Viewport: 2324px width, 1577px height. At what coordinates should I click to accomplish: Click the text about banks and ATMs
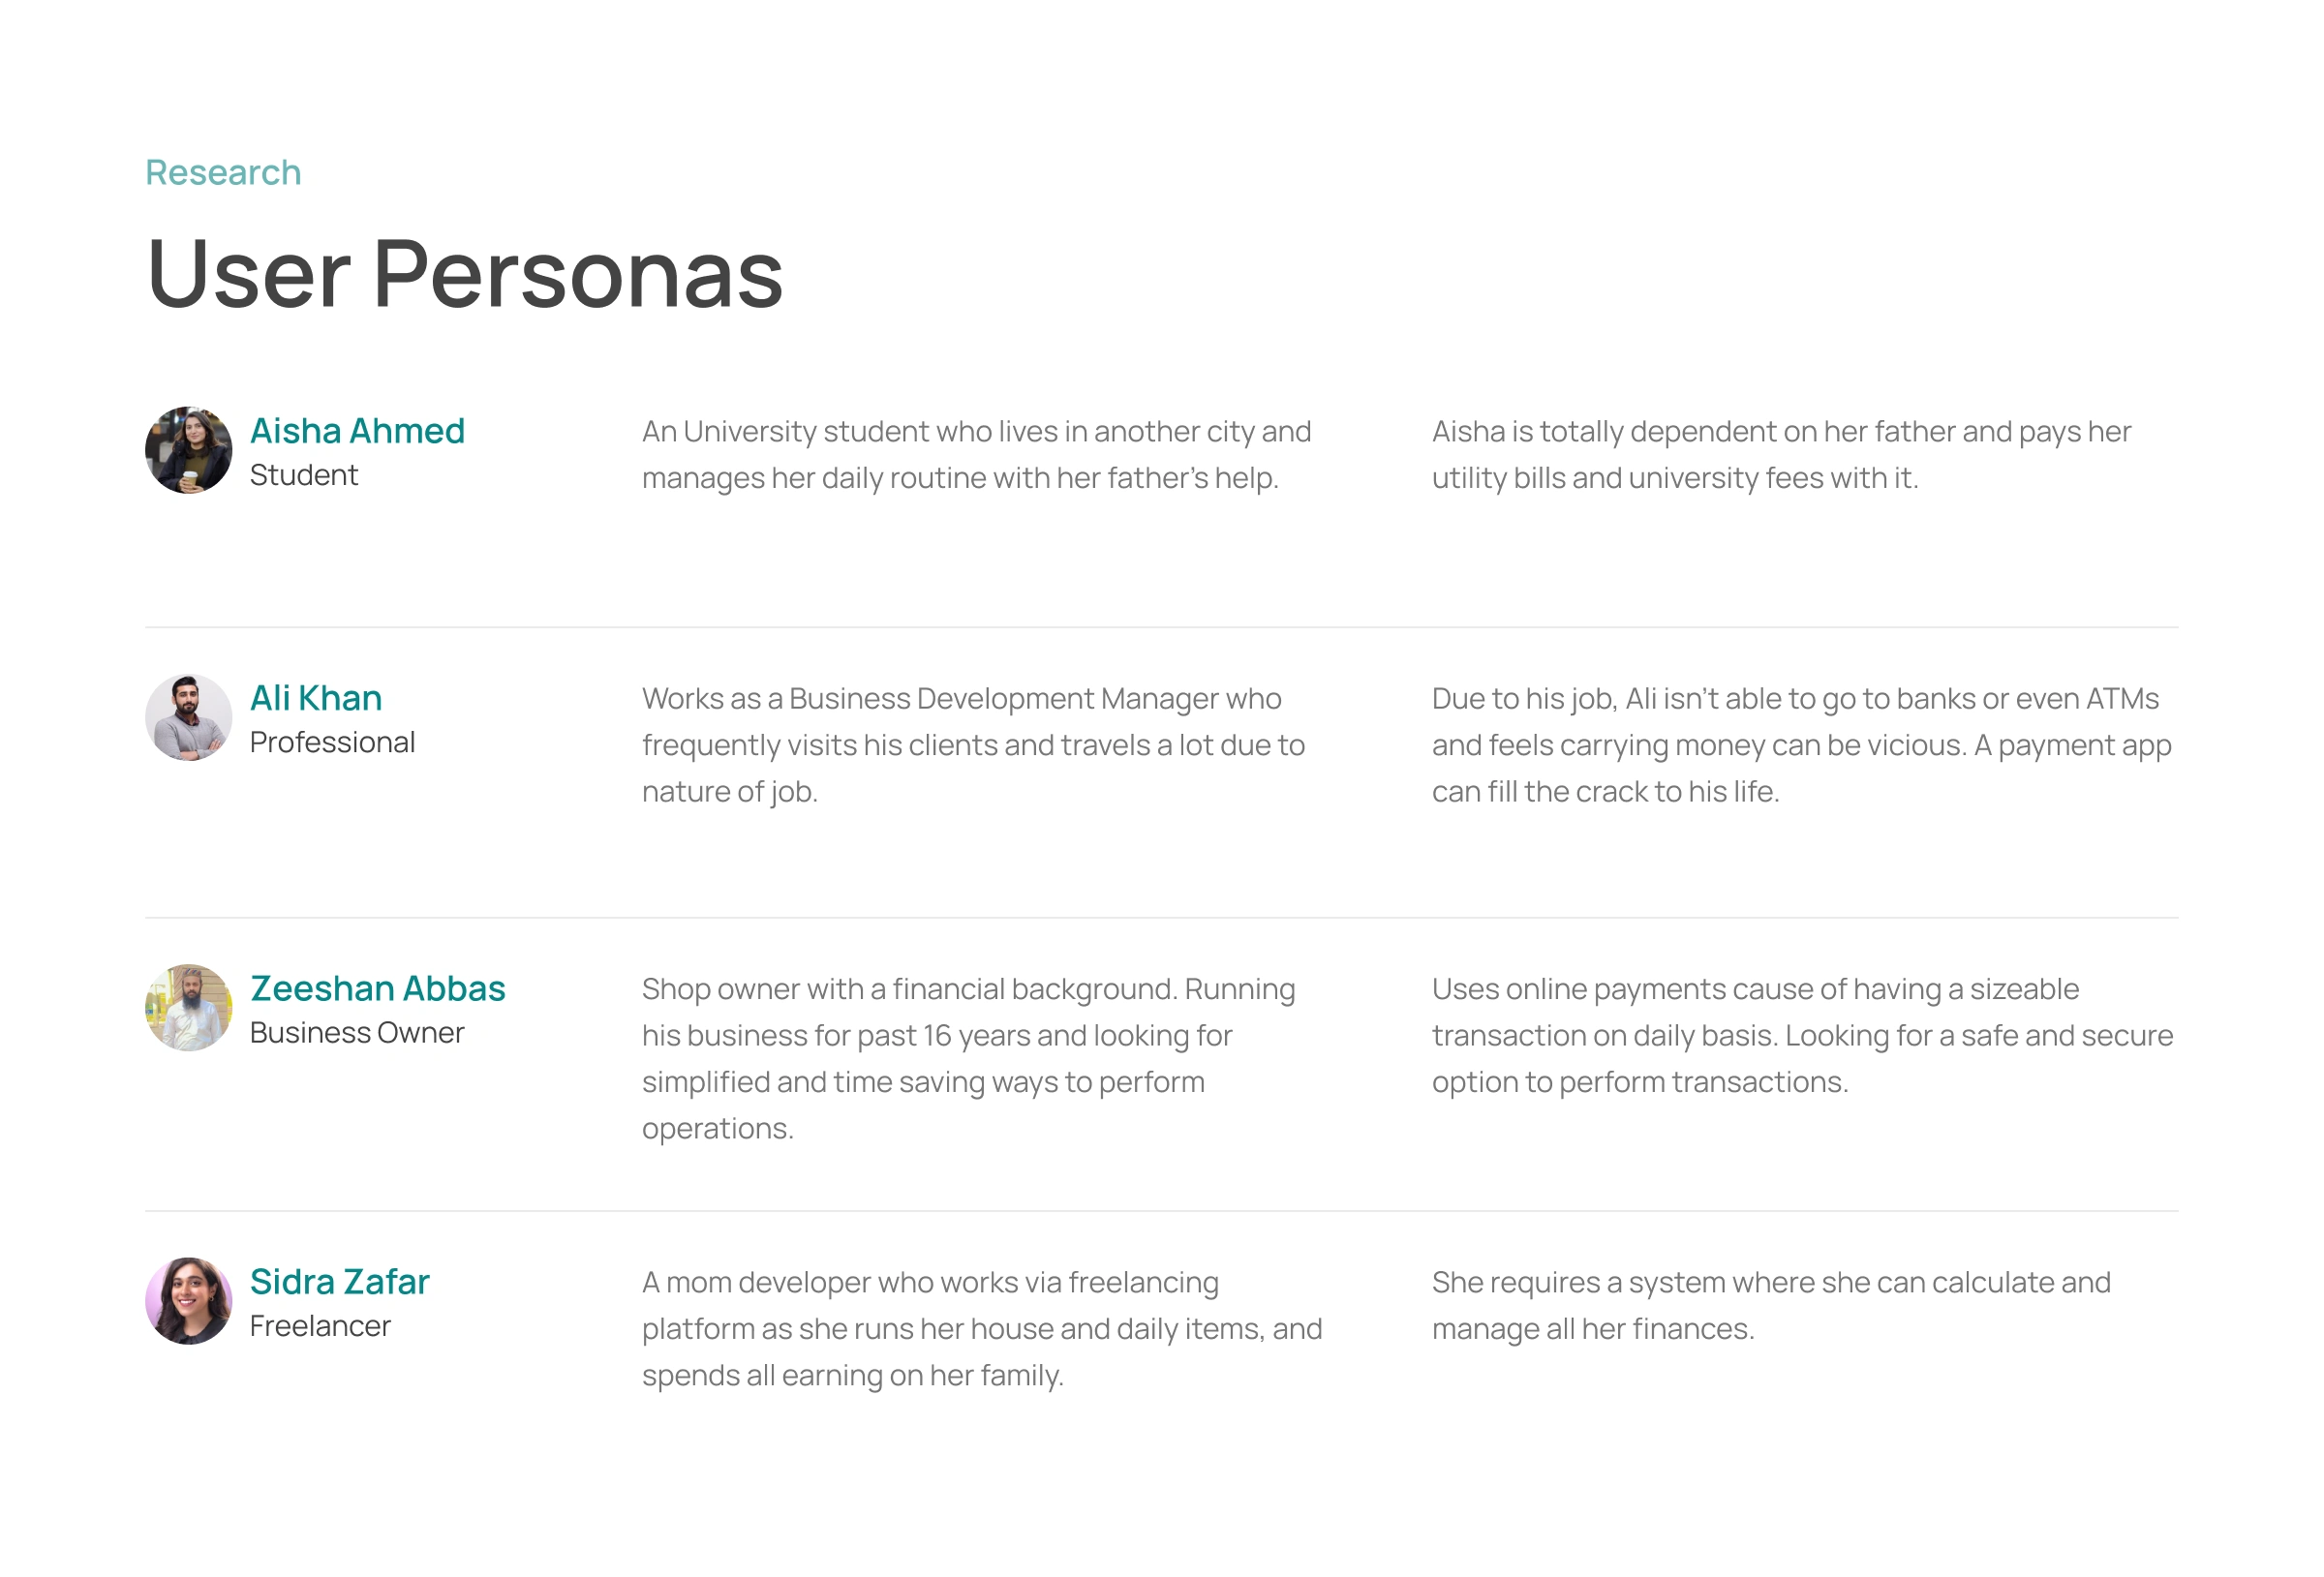click(x=1800, y=745)
